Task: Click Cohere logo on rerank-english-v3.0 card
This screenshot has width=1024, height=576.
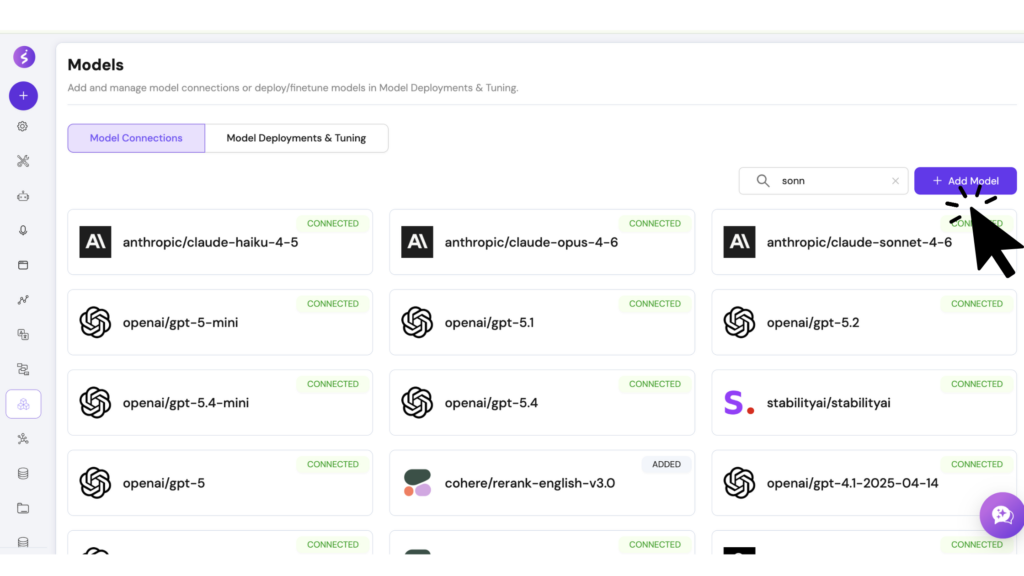Action: click(417, 483)
